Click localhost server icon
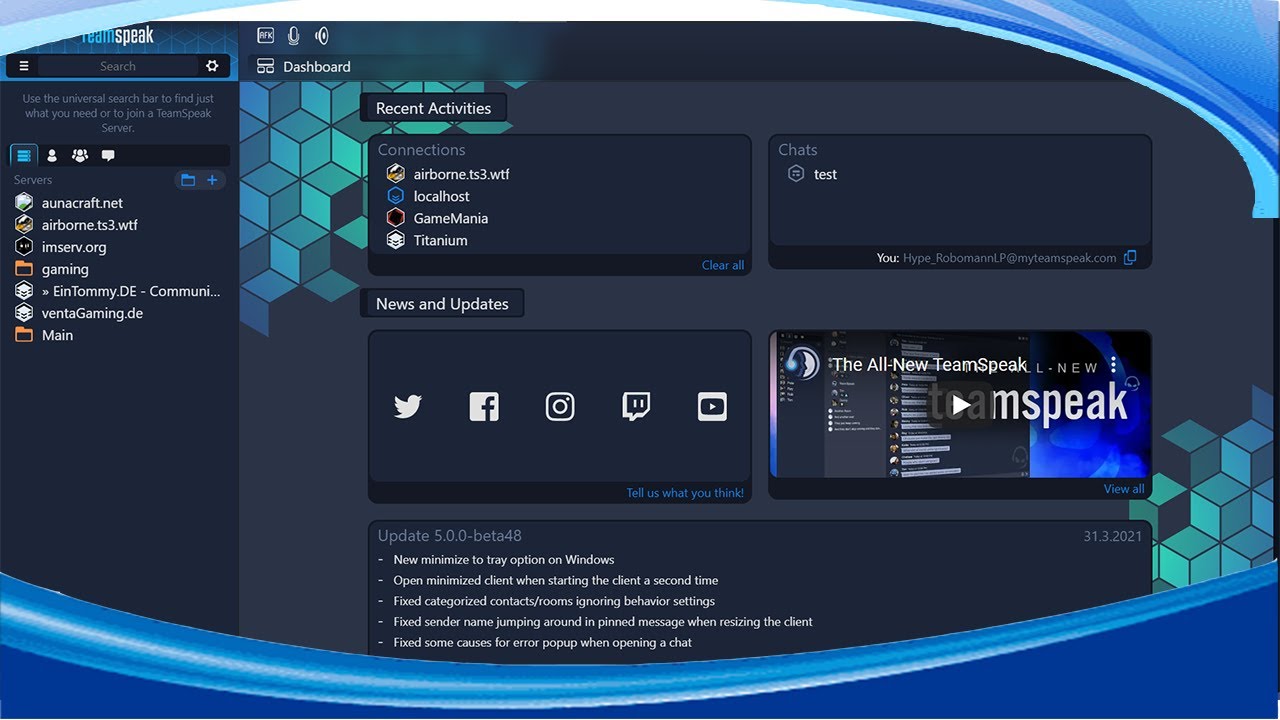The image size is (1280, 720). (x=396, y=196)
